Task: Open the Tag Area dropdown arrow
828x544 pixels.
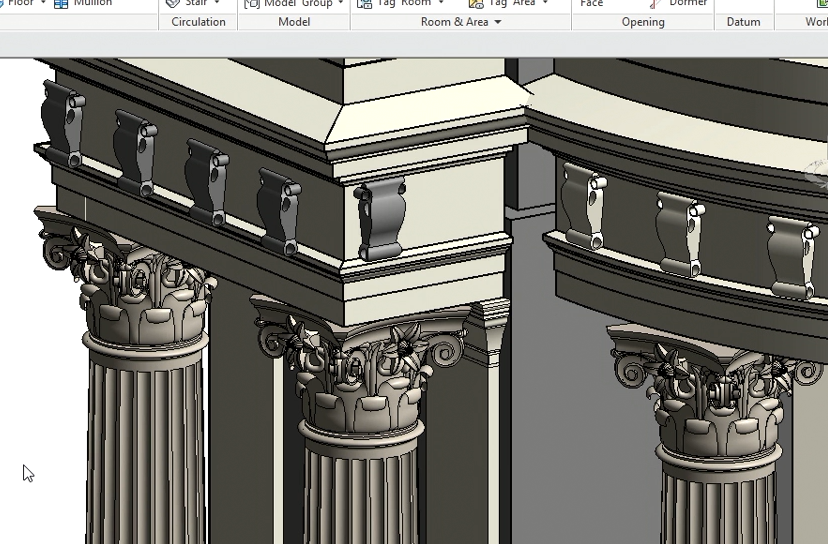Action: 546,4
